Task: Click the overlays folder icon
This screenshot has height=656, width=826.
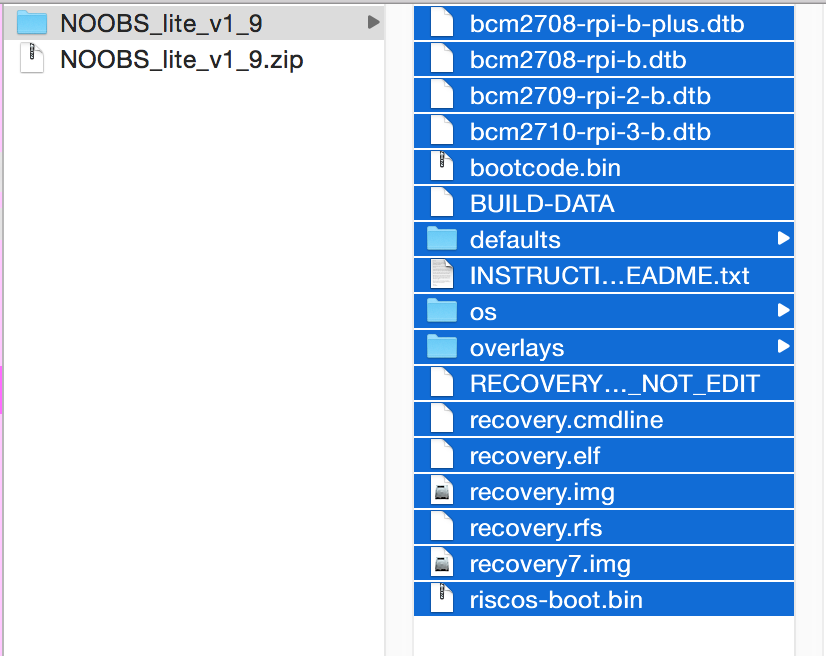Action: (441, 347)
